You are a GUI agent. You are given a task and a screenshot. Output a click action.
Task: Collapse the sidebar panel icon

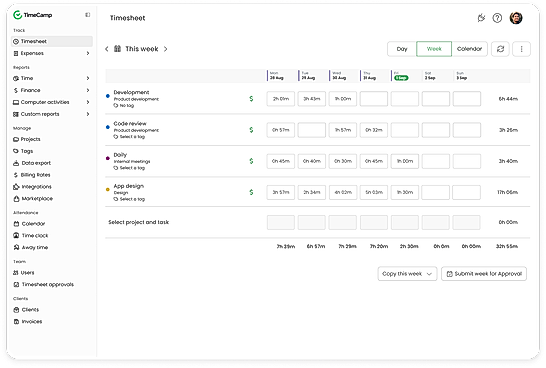tap(88, 15)
